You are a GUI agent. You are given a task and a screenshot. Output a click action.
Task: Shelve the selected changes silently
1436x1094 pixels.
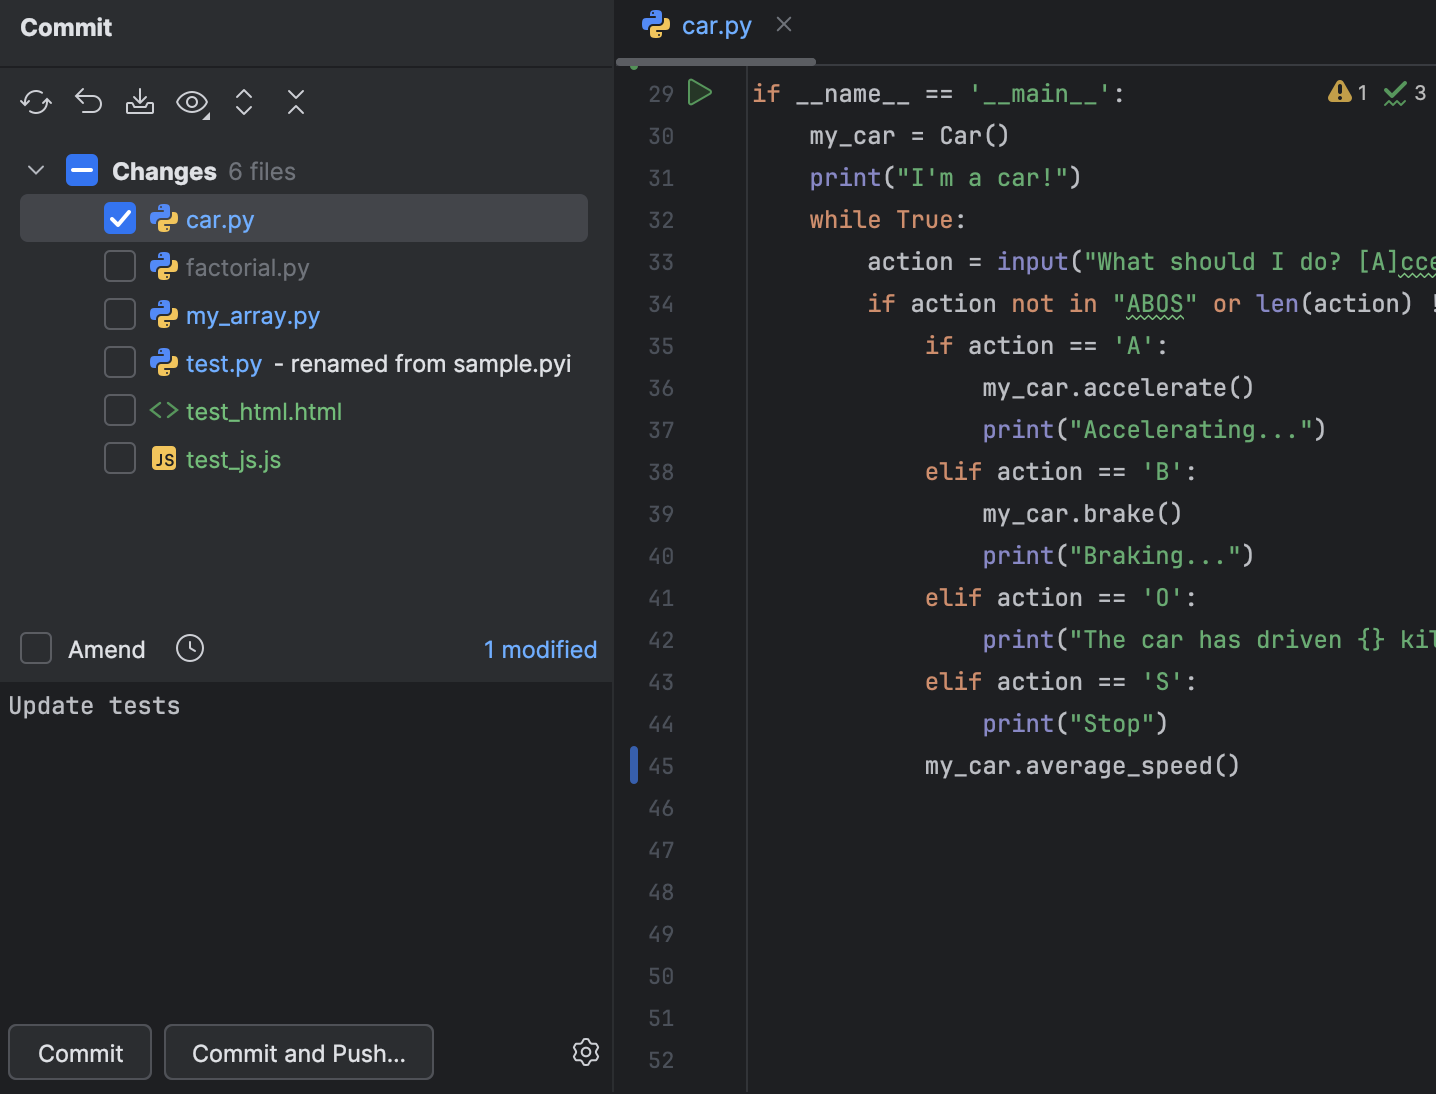pyautogui.click(x=140, y=101)
